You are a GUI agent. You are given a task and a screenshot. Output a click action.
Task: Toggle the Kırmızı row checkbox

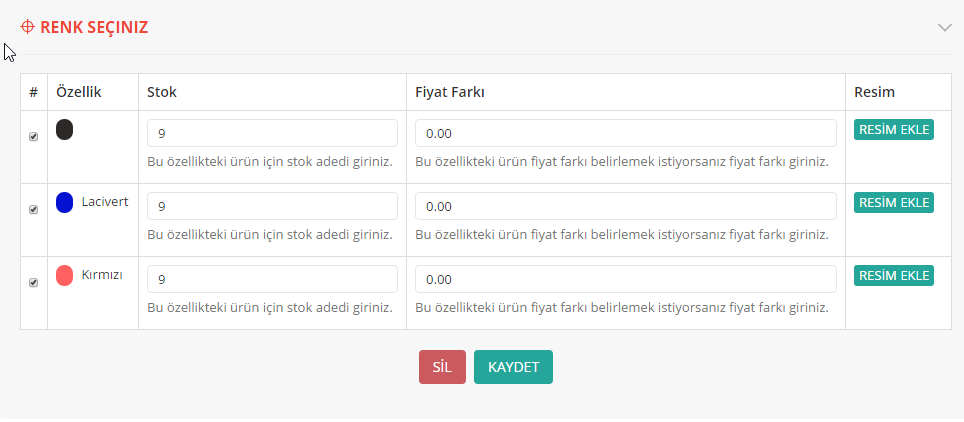[x=34, y=283]
